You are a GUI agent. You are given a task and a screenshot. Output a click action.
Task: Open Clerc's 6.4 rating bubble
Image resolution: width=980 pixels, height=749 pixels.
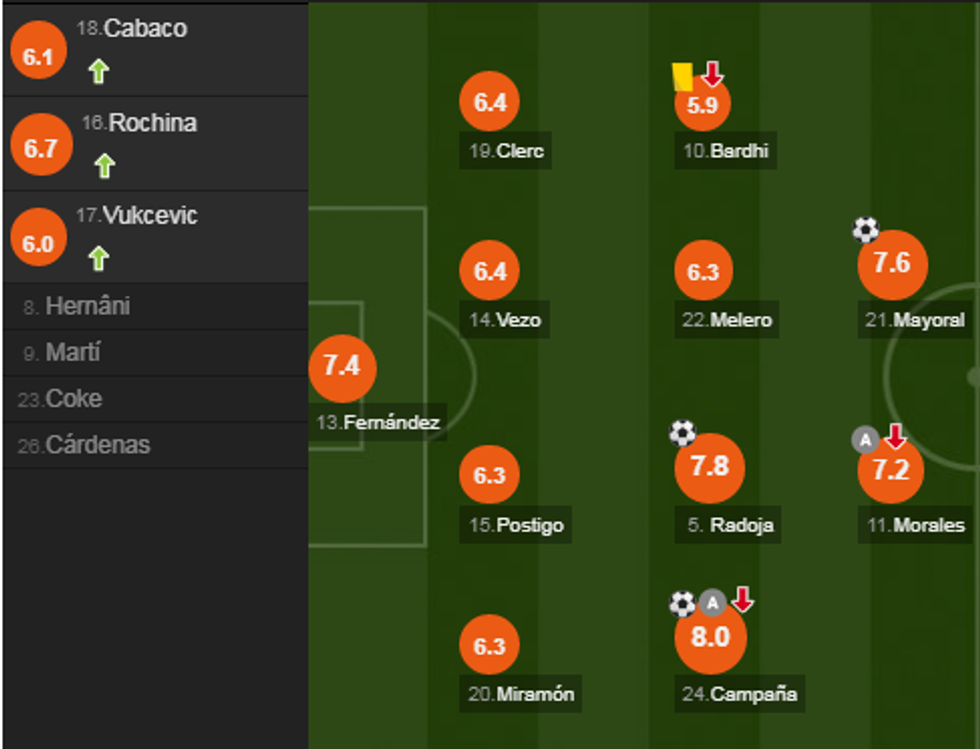tap(490, 103)
